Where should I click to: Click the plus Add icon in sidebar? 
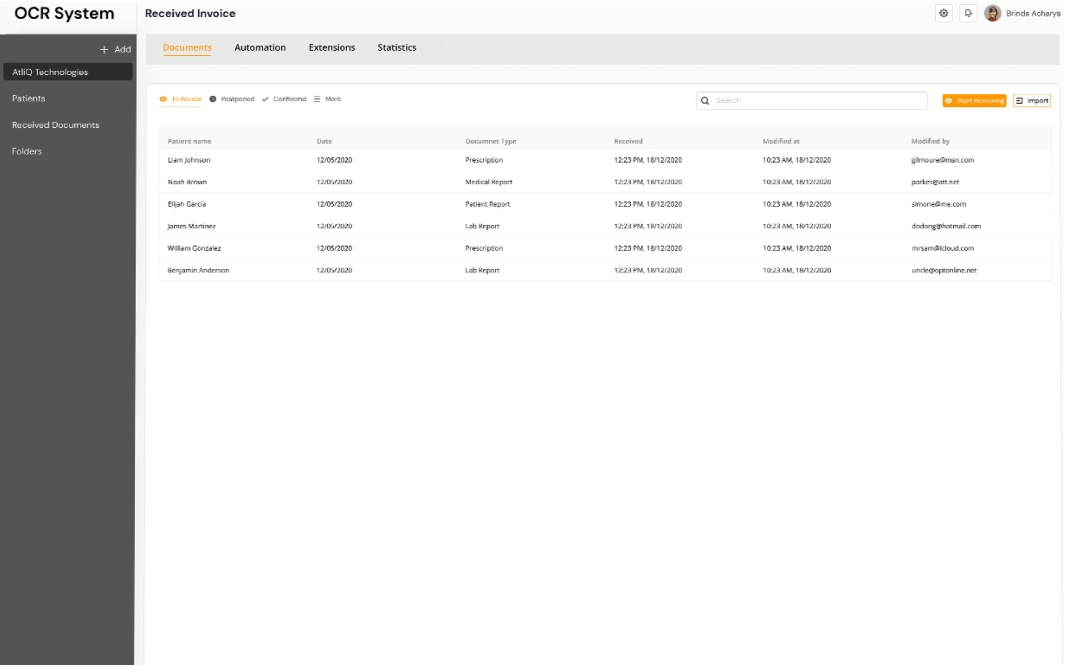click(x=105, y=49)
